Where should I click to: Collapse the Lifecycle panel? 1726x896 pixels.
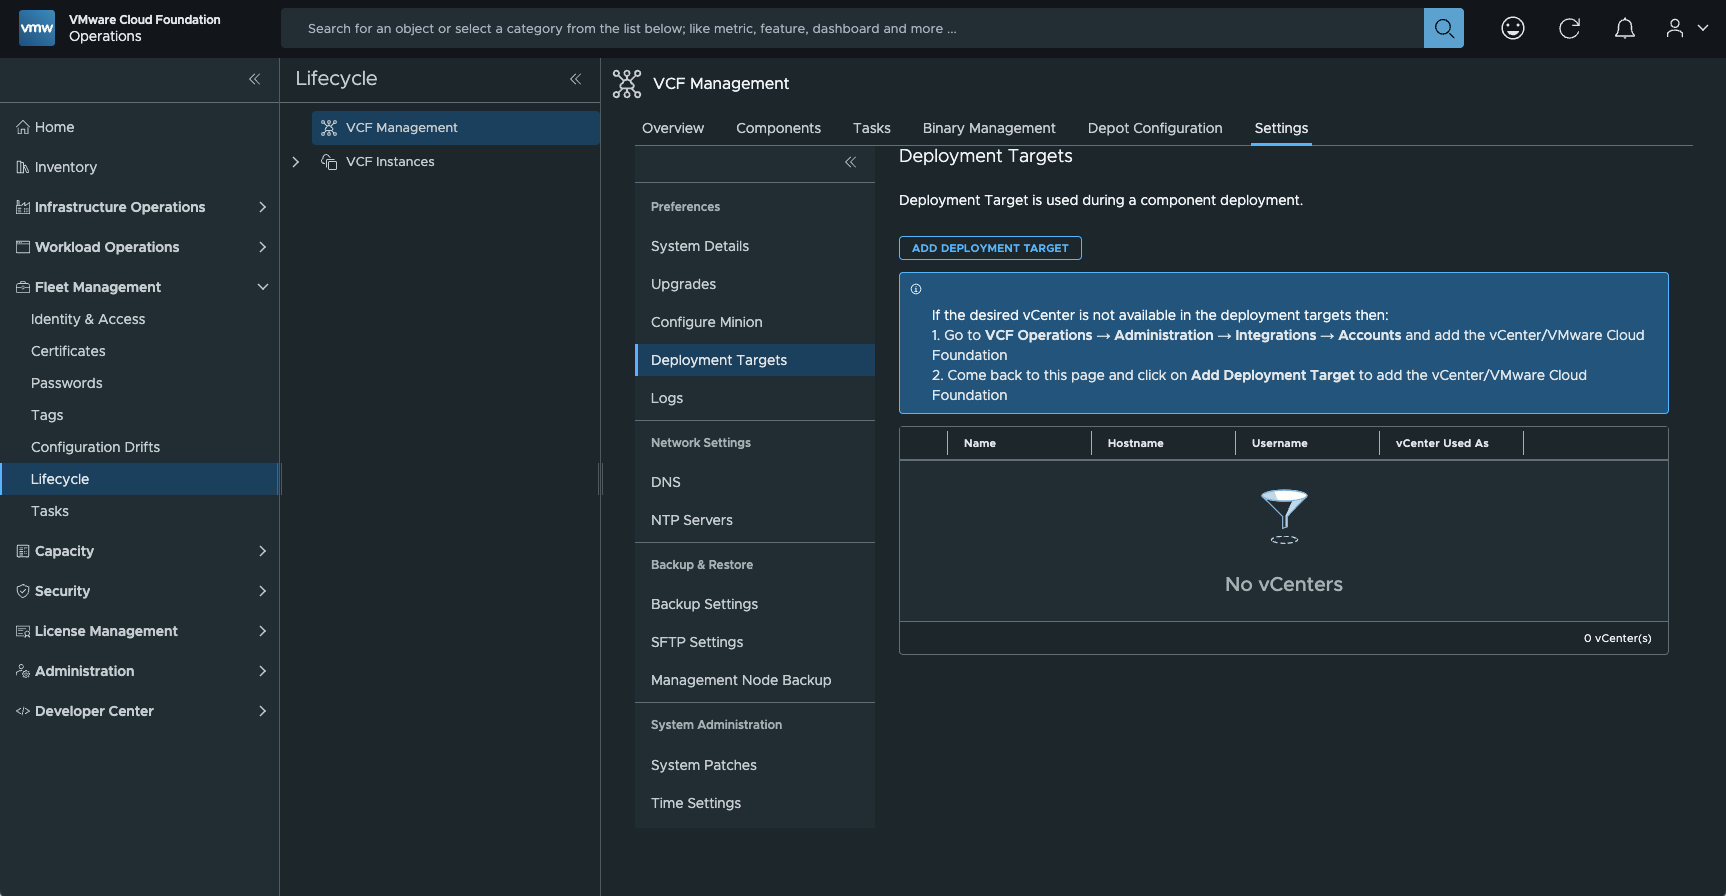575,79
